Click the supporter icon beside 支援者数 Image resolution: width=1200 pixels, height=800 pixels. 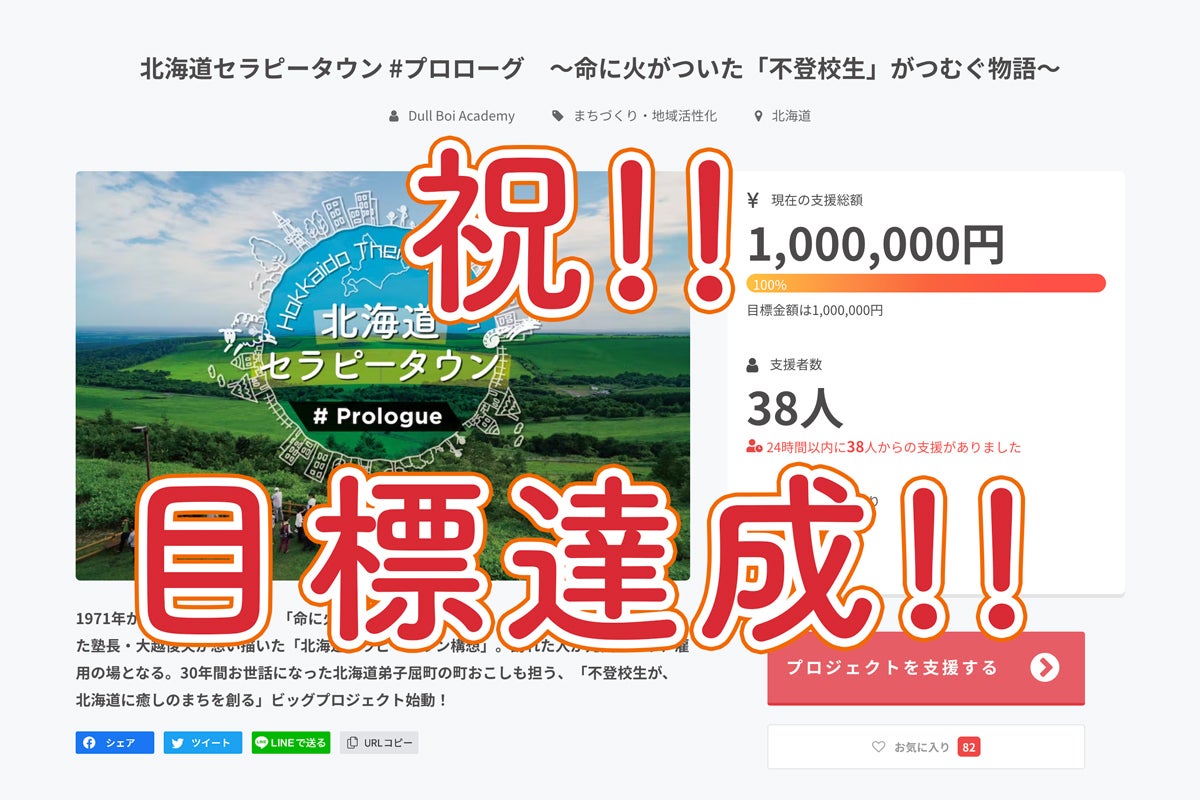[753, 365]
